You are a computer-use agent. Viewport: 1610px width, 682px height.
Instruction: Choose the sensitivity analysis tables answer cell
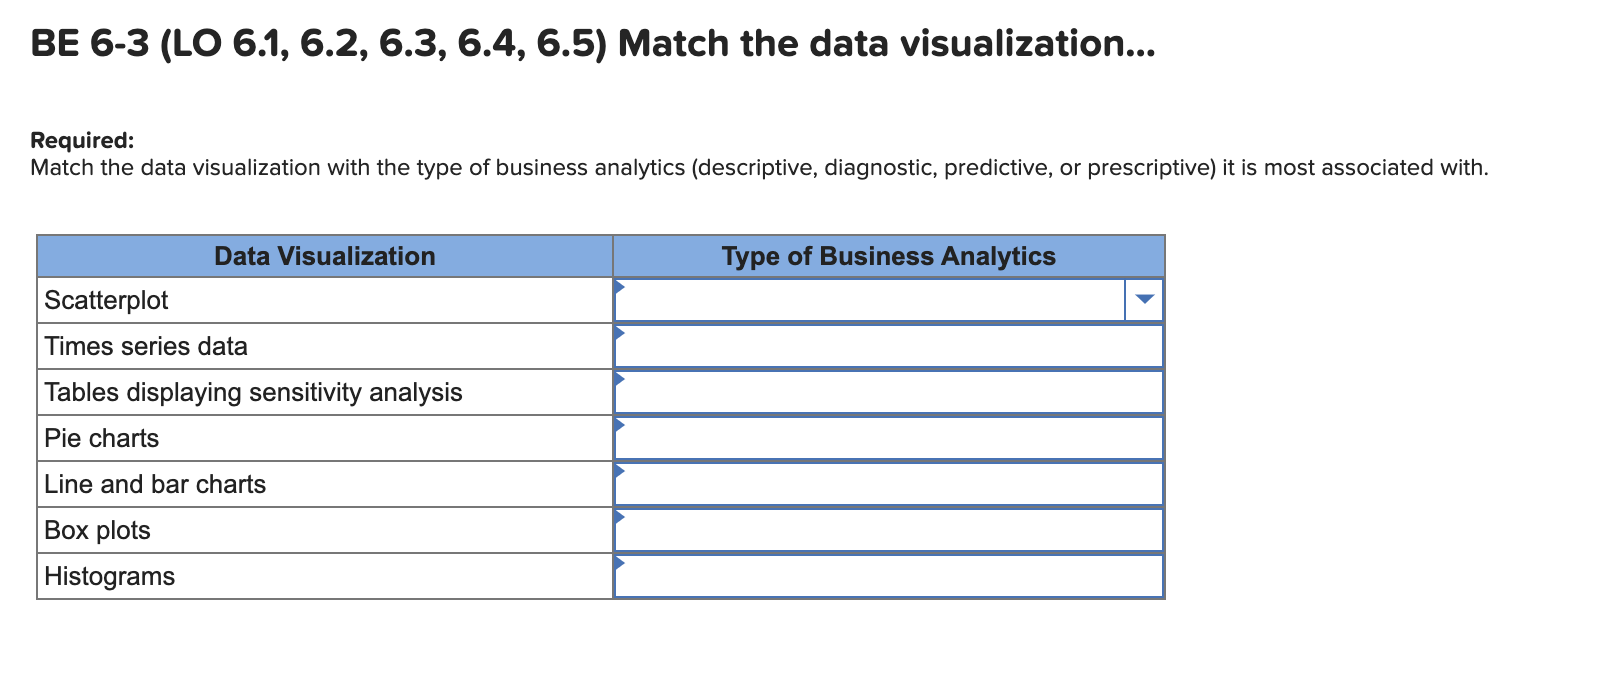(889, 392)
